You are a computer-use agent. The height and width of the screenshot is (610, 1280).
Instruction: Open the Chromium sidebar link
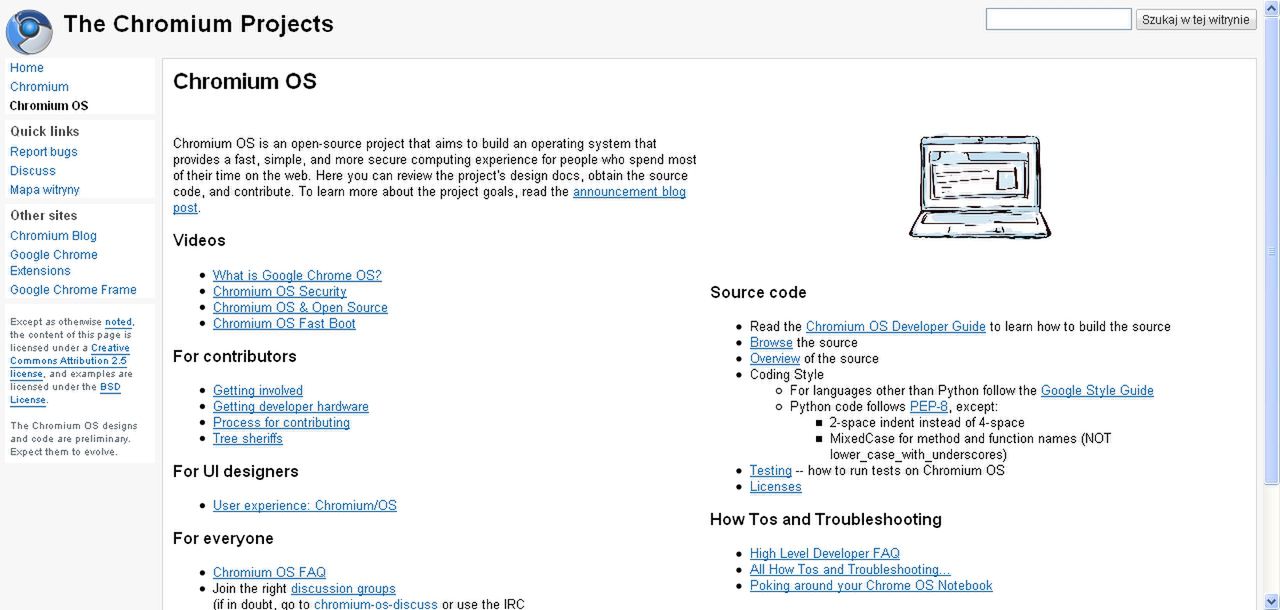tap(39, 87)
